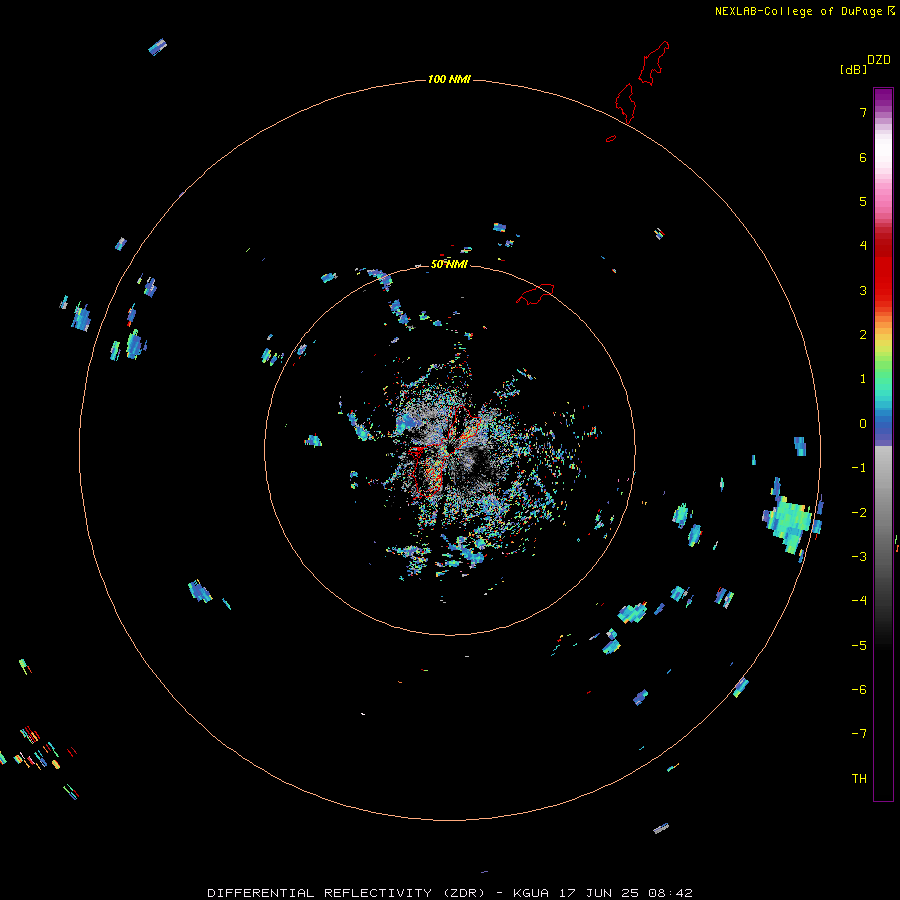Click the 7 value on the color scale

[863, 112]
